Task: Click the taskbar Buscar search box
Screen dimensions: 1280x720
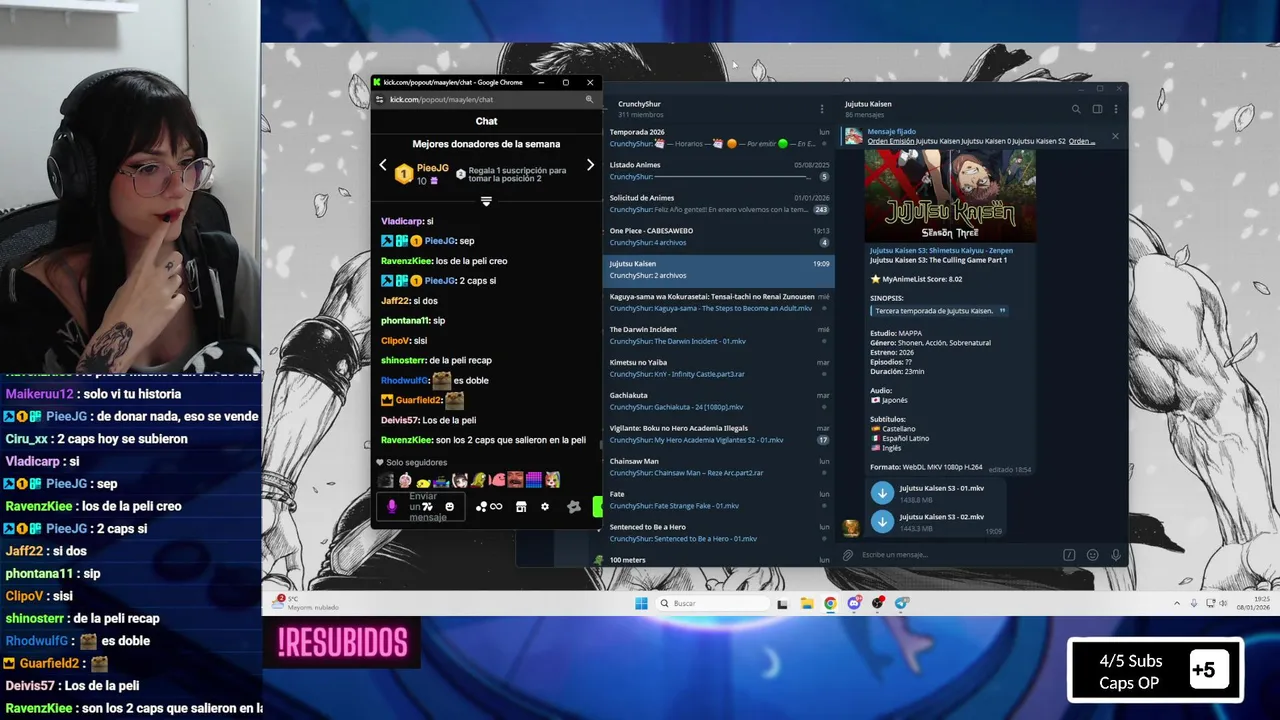Action: click(713, 603)
